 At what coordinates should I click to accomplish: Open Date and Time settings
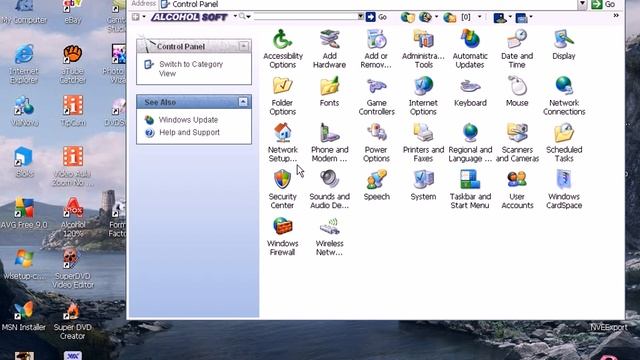pyautogui.click(x=517, y=49)
